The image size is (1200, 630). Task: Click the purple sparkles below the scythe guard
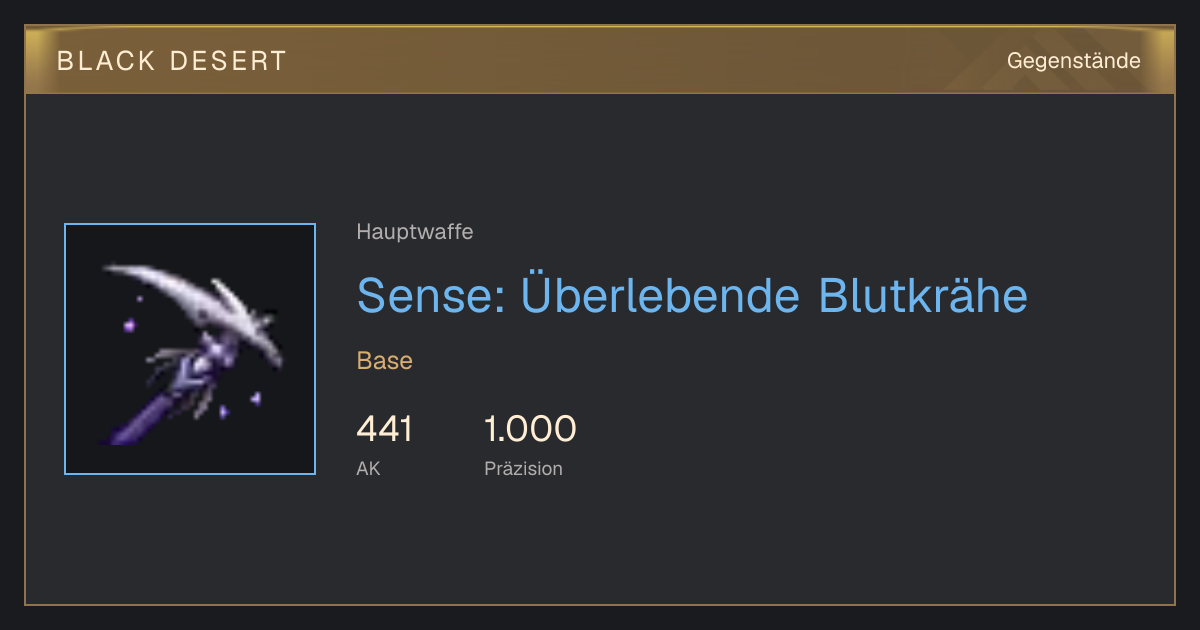tap(240, 404)
